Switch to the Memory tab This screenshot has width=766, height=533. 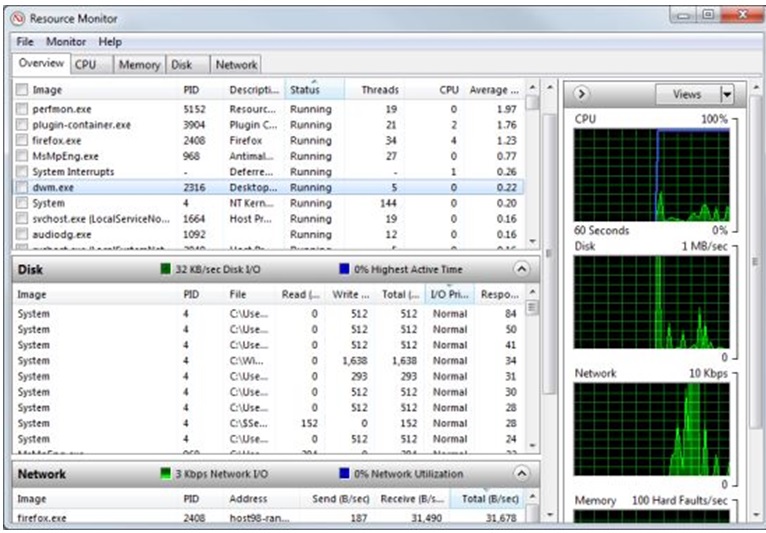[138, 65]
